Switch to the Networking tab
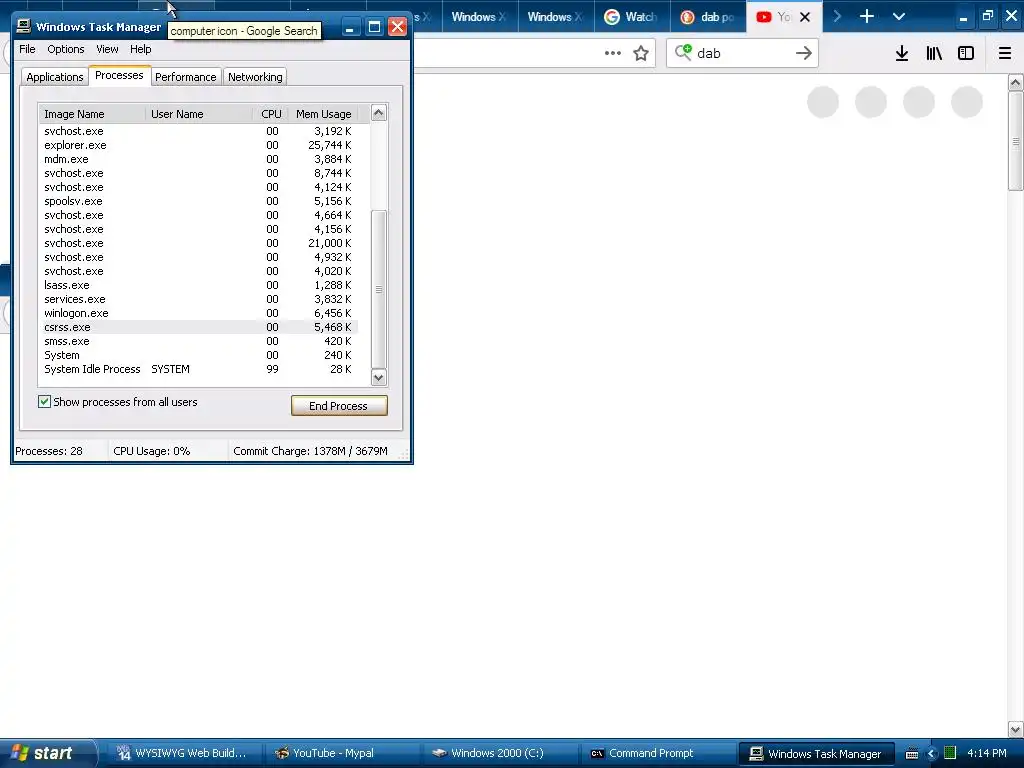Screen dimensions: 1024x768 pos(255,77)
